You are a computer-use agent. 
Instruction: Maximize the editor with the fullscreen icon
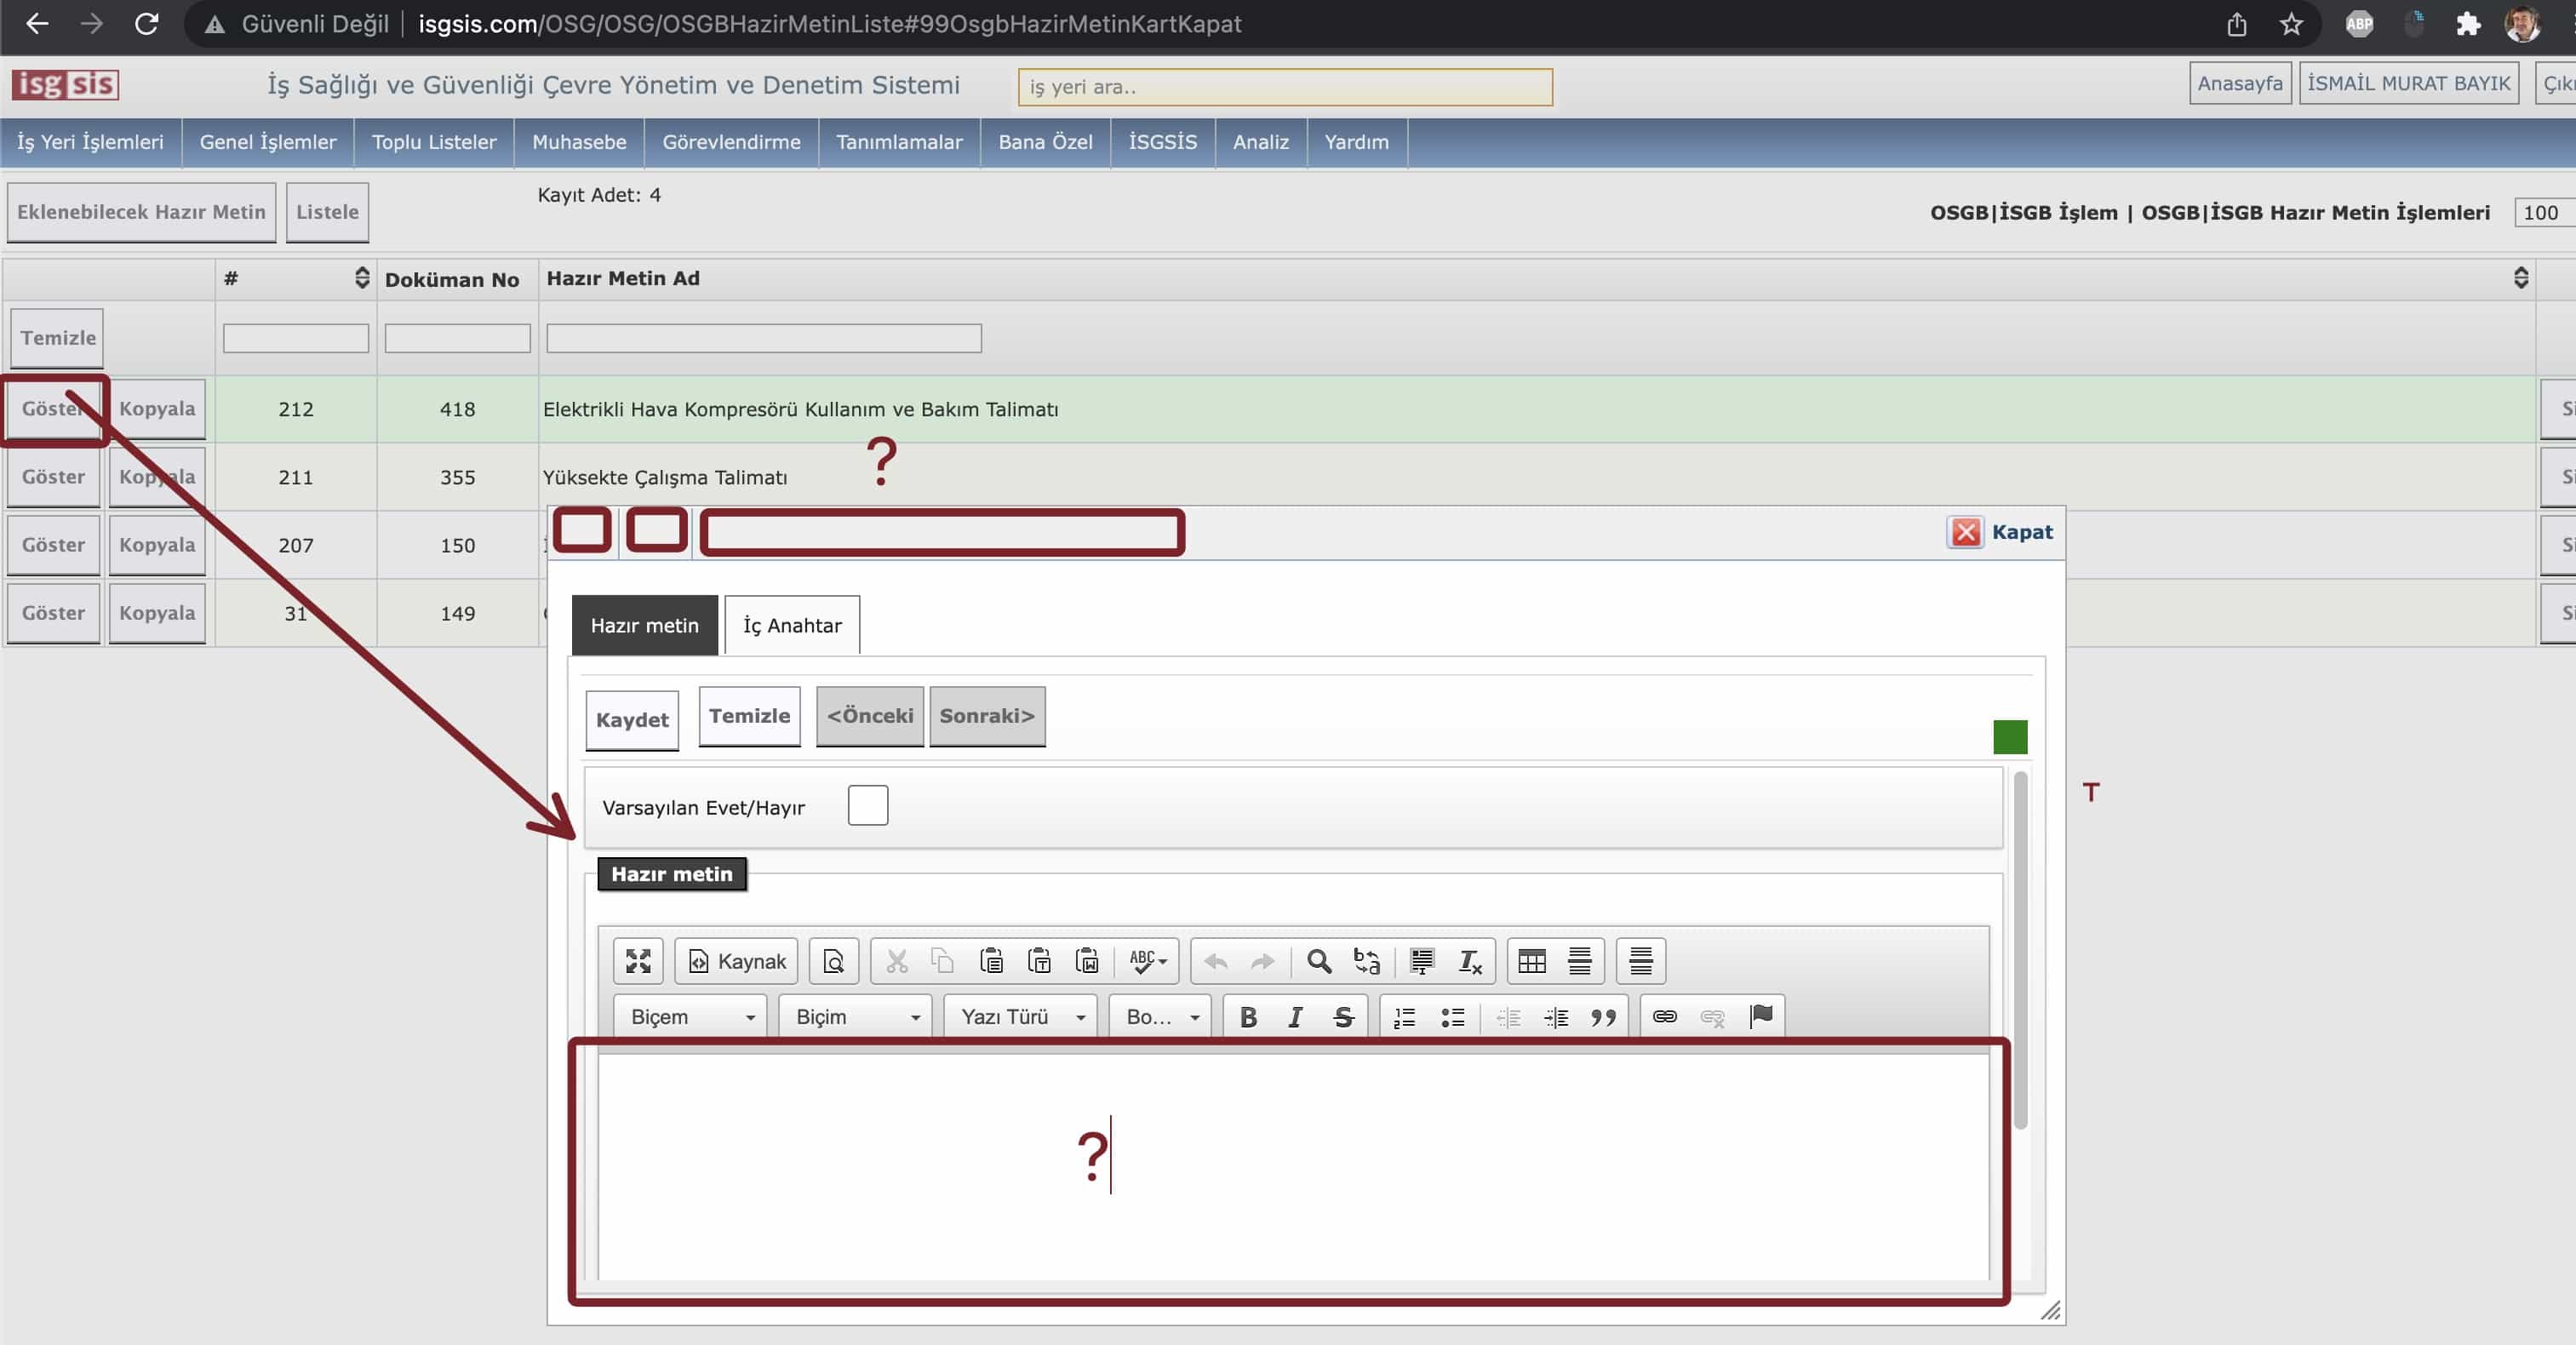pyautogui.click(x=638, y=961)
